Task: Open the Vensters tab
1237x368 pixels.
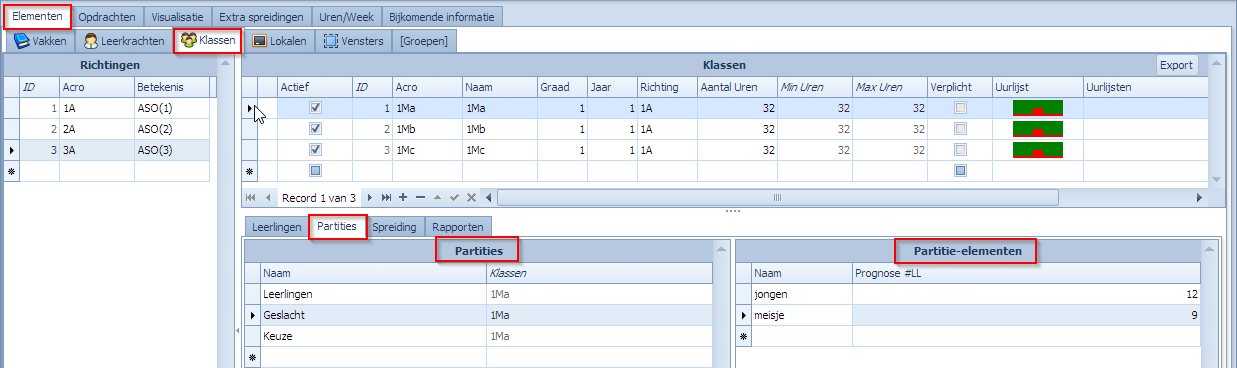Action: point(353,41)
